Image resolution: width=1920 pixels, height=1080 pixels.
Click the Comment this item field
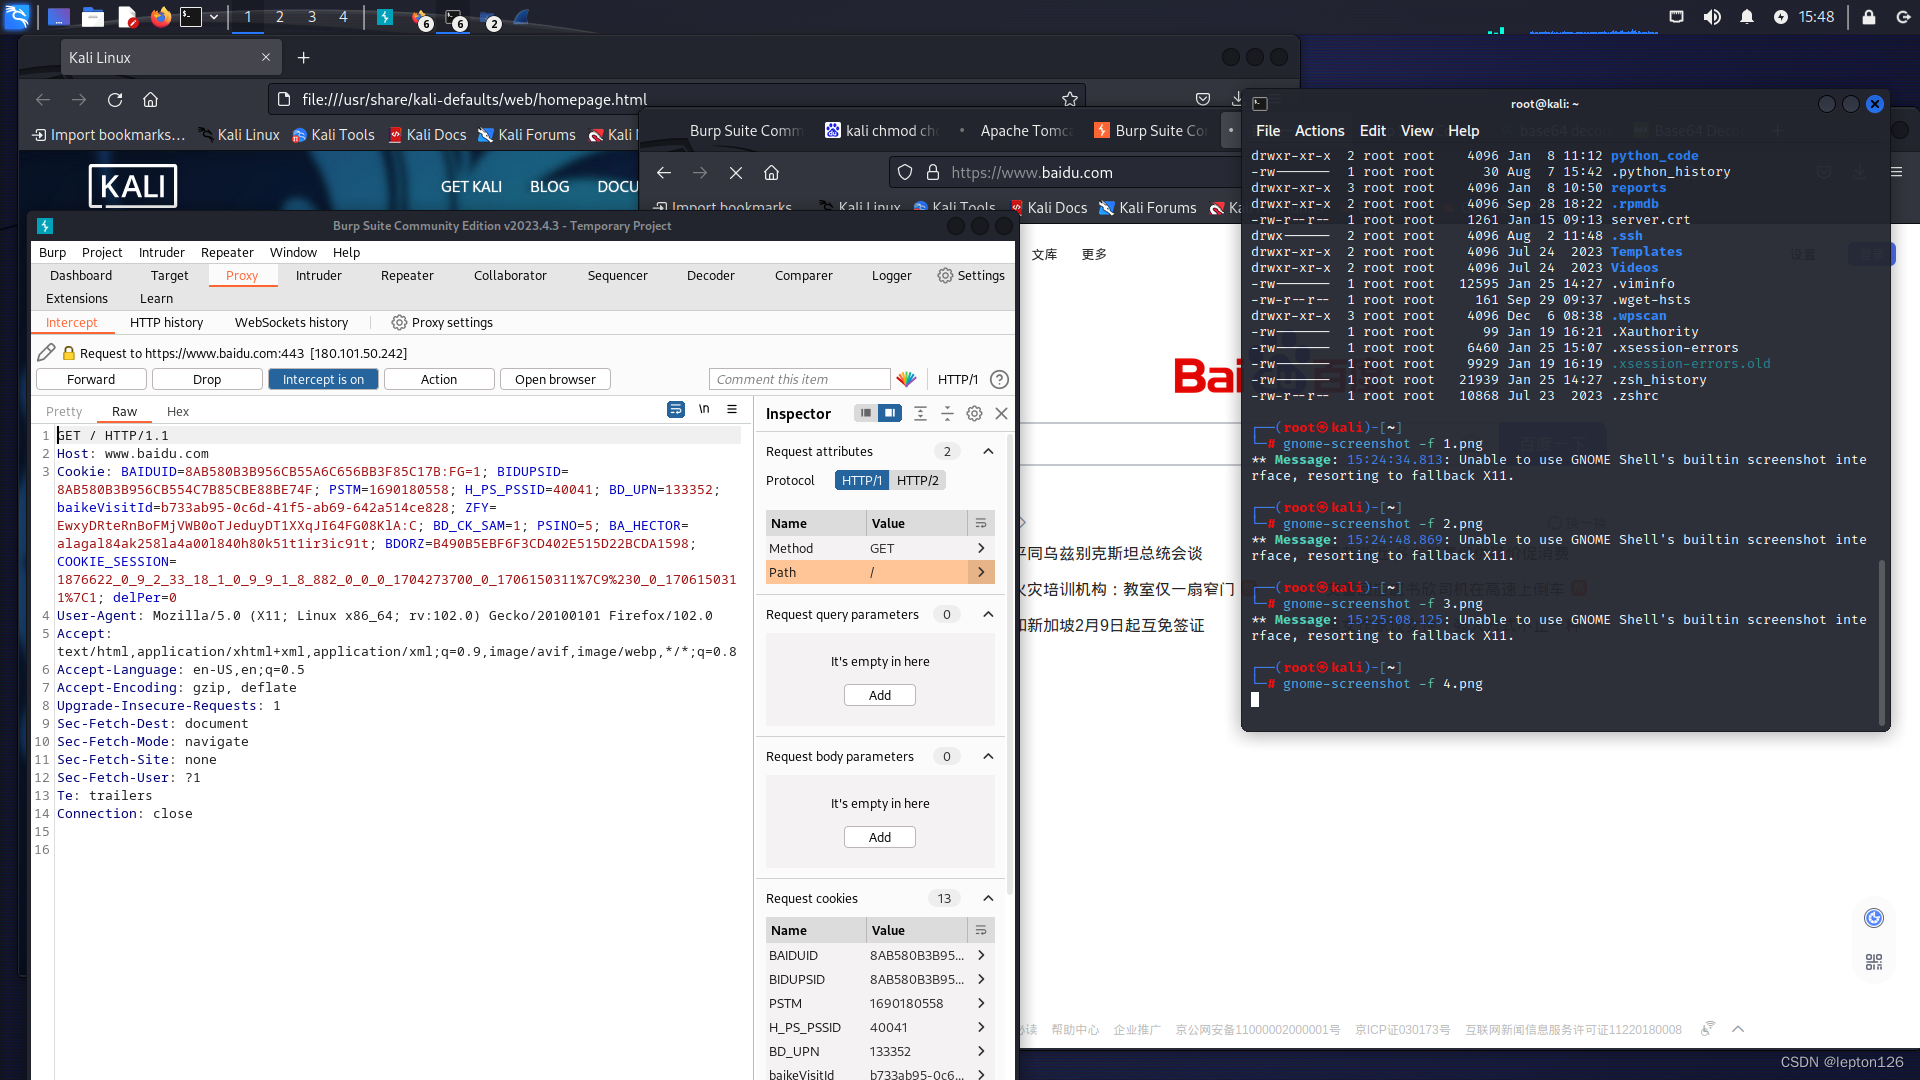(x=799, y=379)
